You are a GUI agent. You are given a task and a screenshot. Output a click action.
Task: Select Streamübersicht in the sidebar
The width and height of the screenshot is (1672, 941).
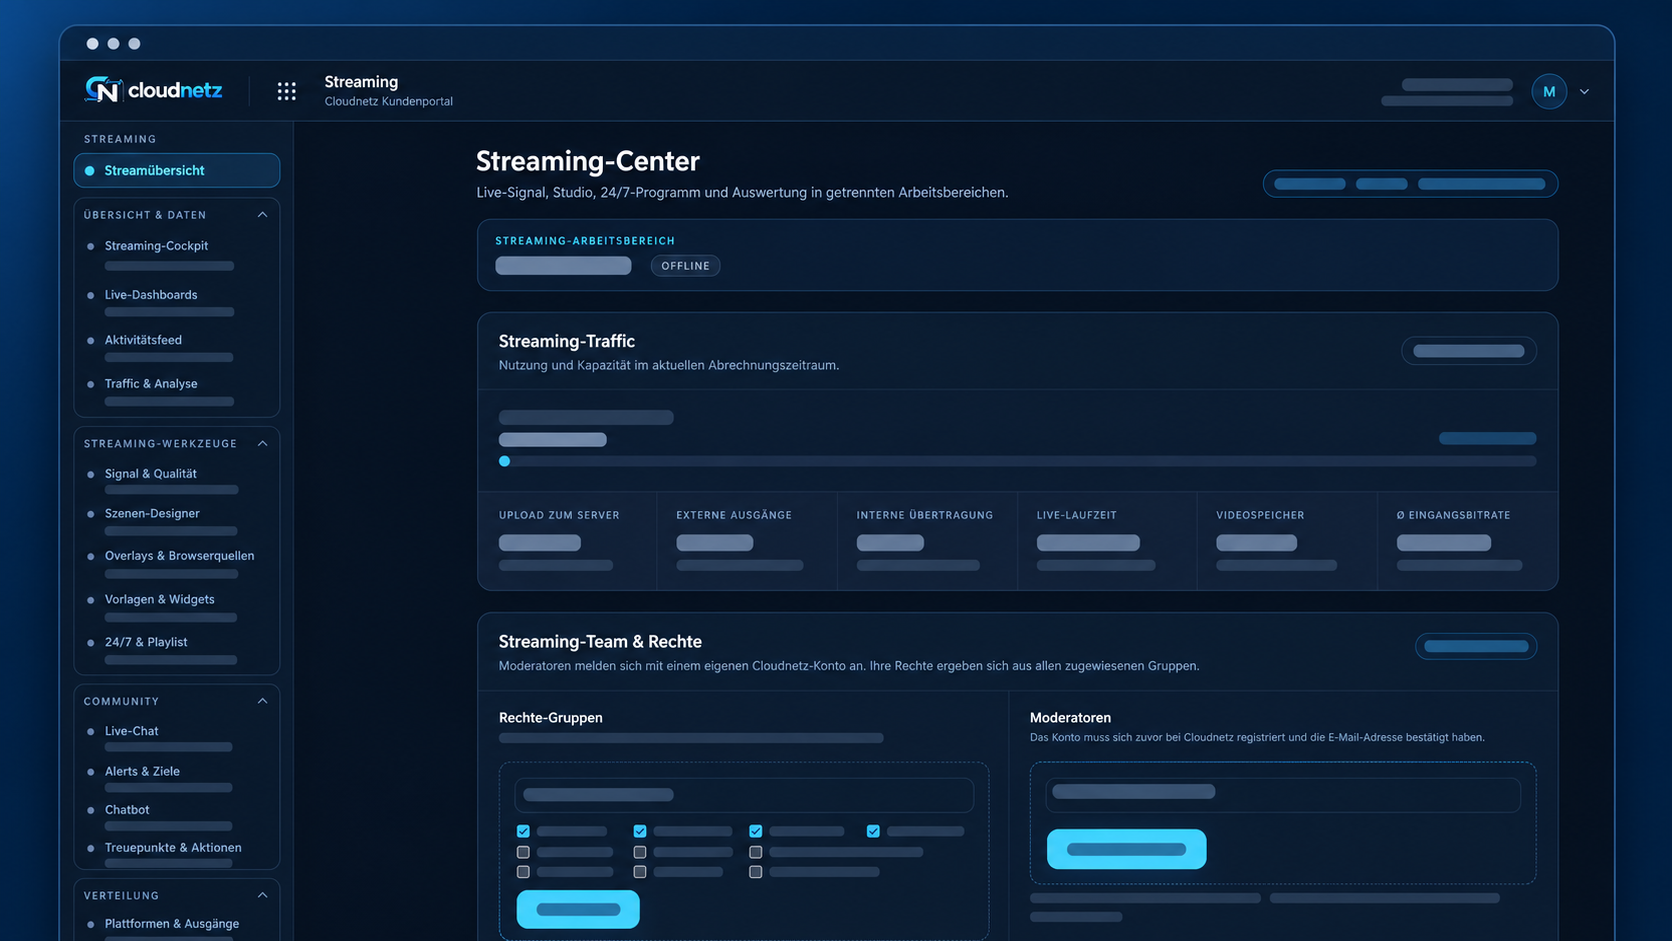pyautogui.click(x=177, y=170)
